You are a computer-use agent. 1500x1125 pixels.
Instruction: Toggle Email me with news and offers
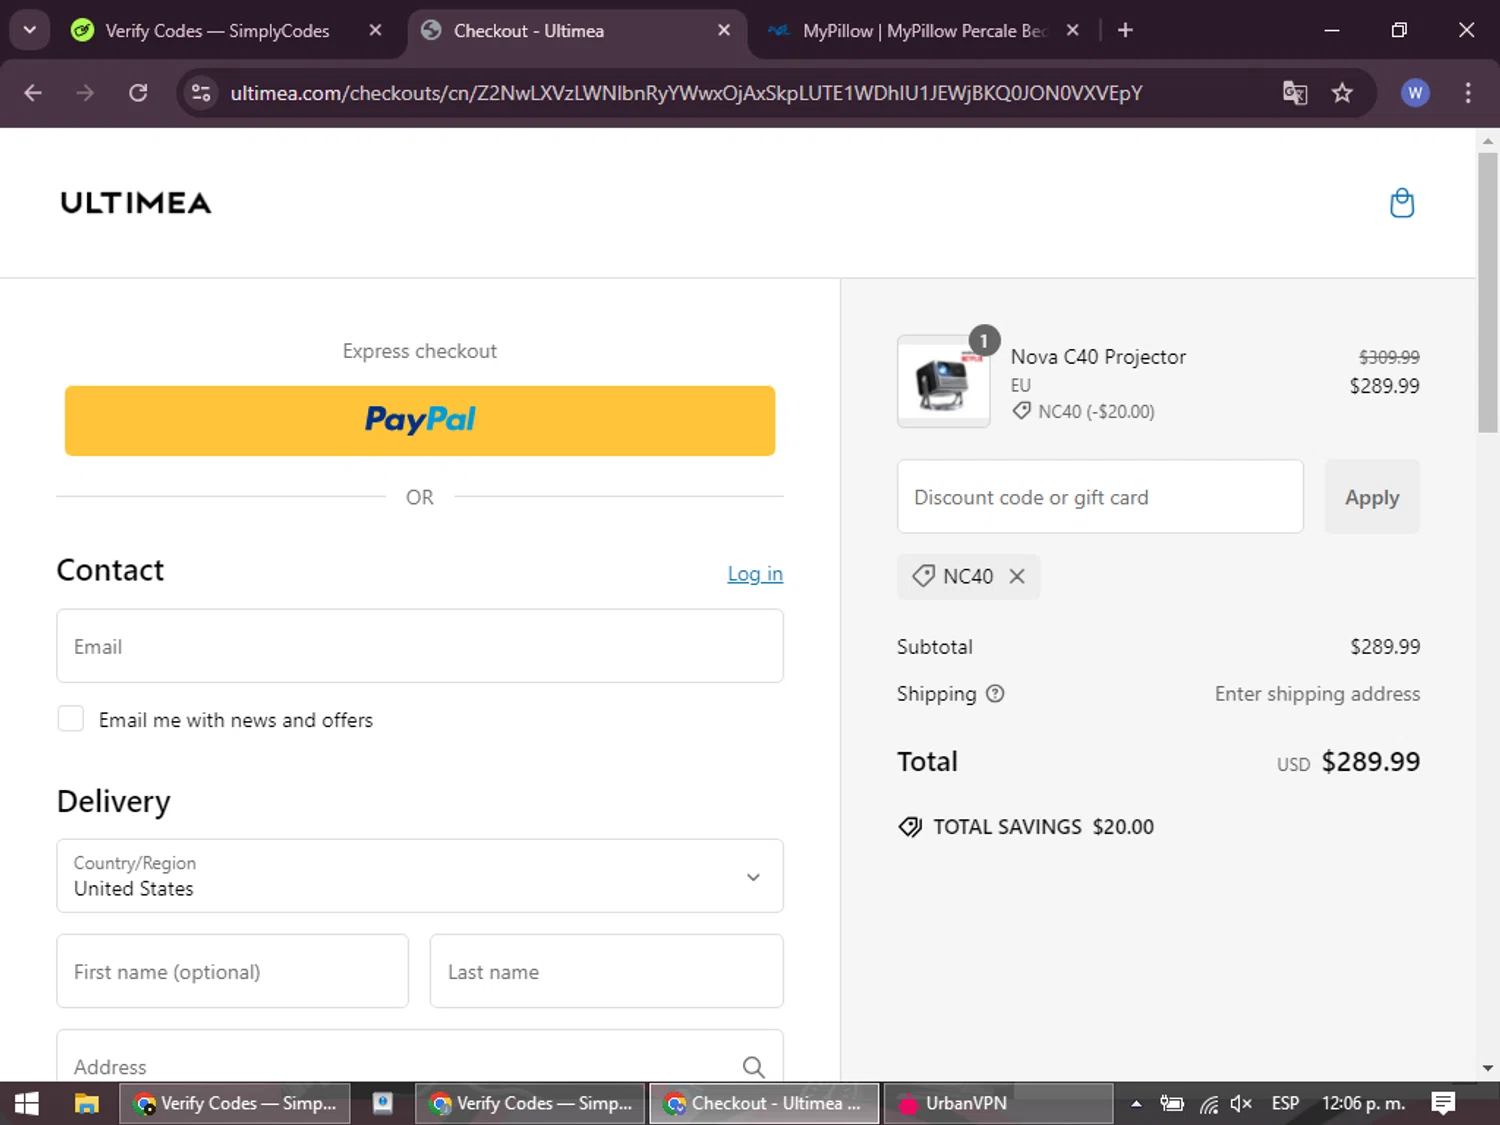70,719
